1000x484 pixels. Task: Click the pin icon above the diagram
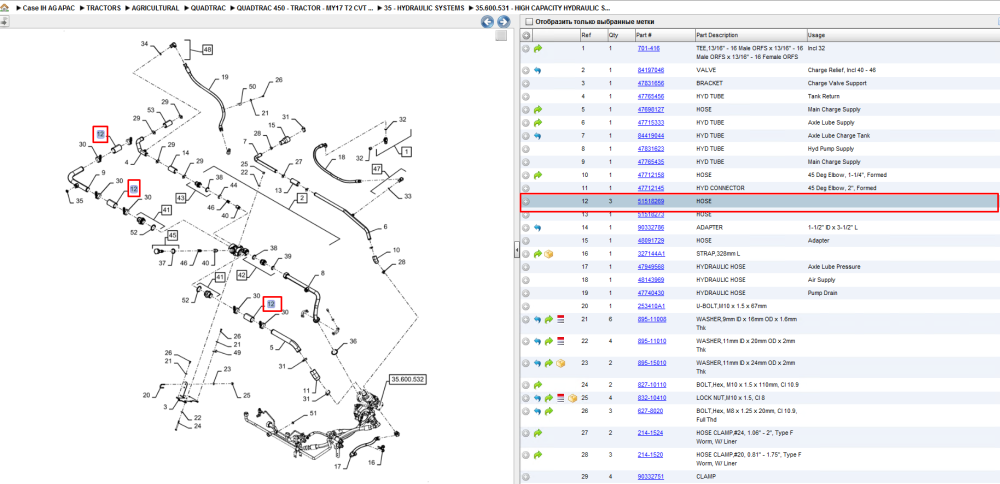click(4, 22)
